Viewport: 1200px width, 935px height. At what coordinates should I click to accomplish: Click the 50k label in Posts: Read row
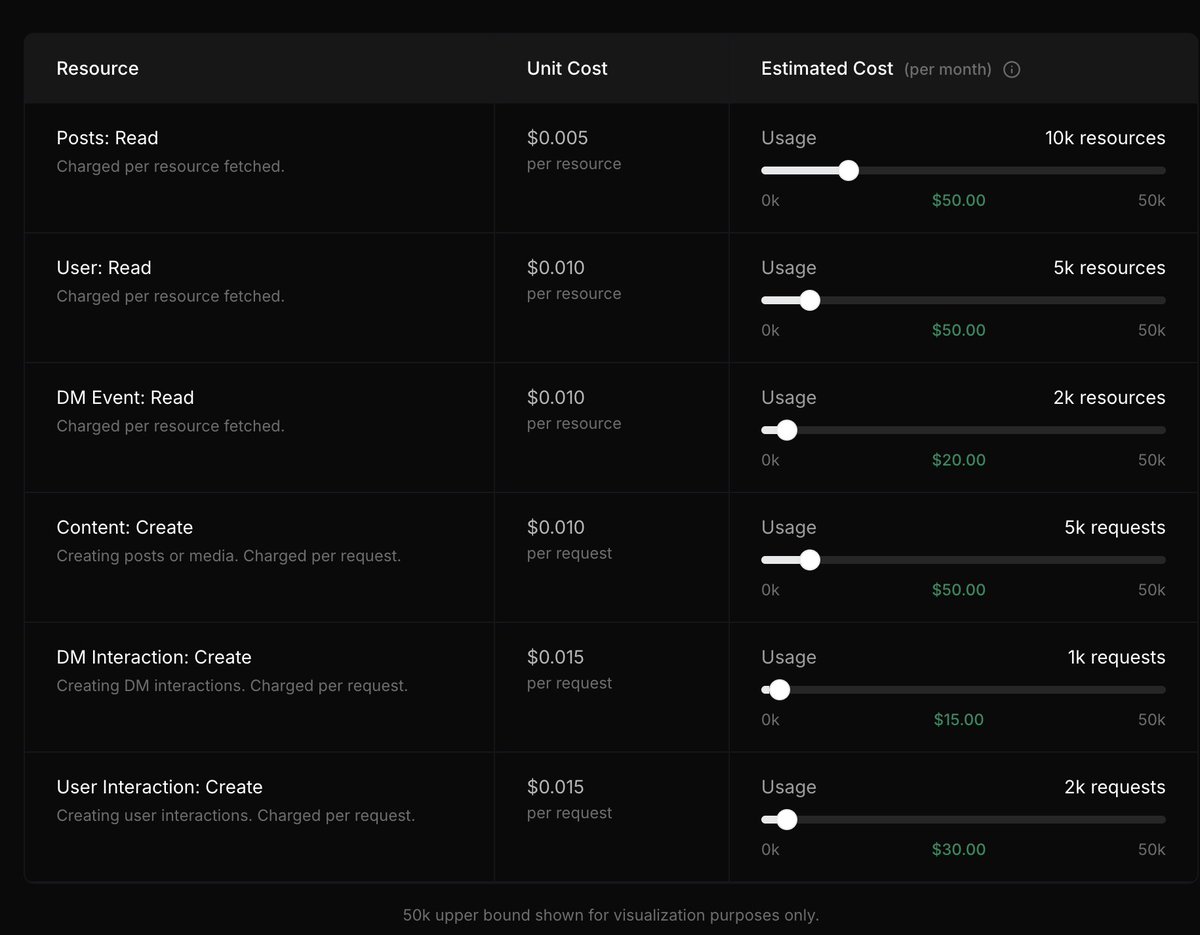[x=1152, y=200]
